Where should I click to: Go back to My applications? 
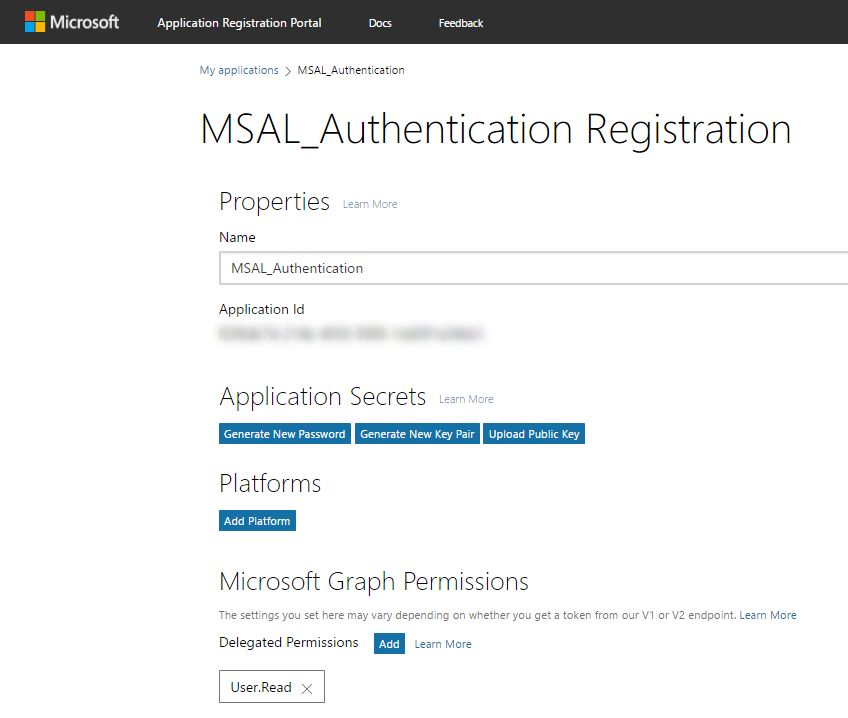point(238,70)
